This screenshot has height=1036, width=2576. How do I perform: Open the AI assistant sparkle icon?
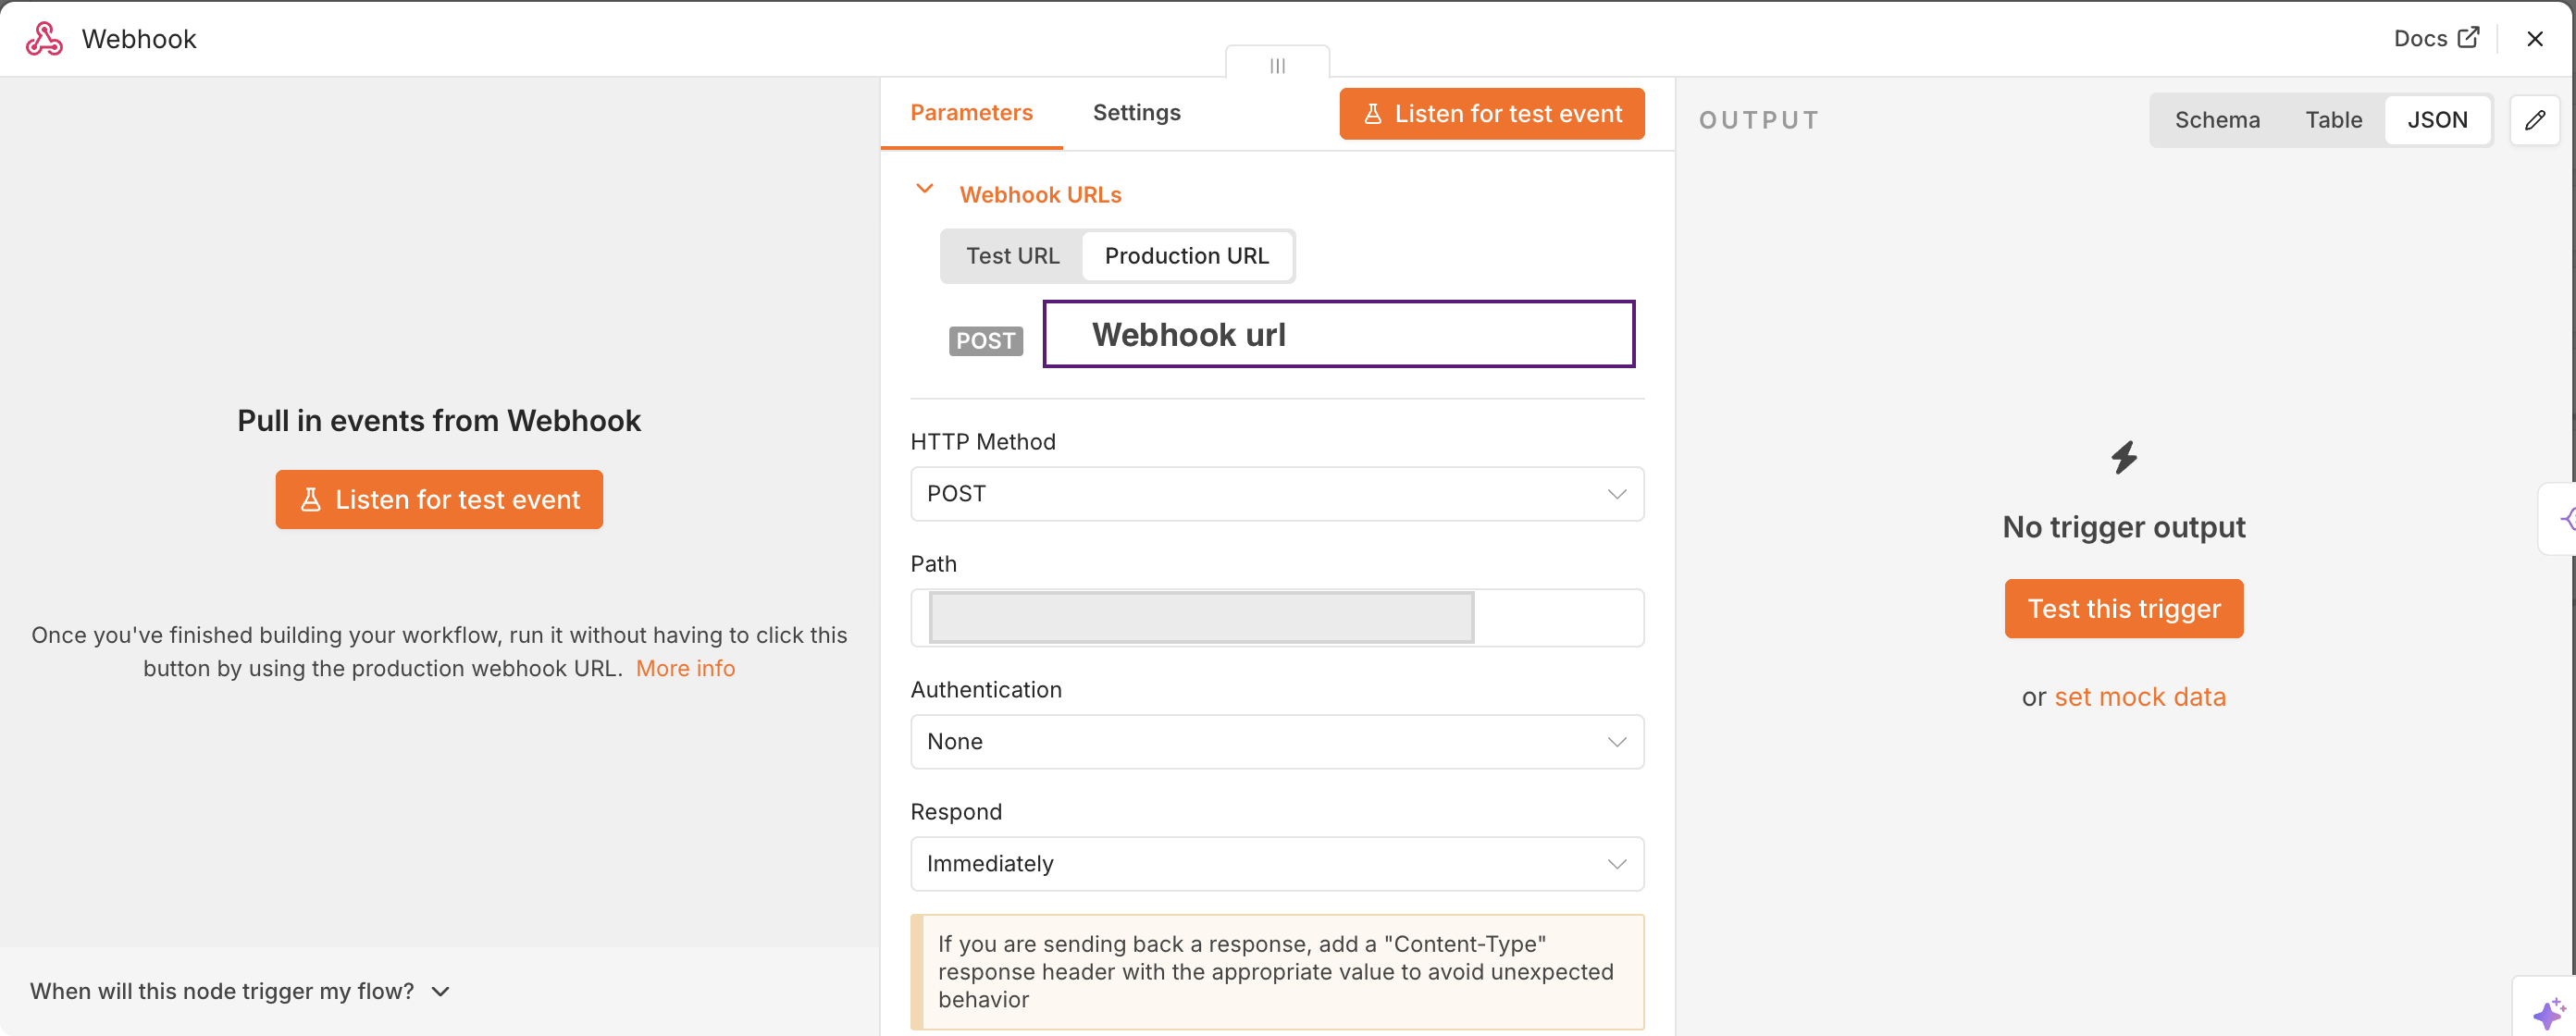2548,1012
